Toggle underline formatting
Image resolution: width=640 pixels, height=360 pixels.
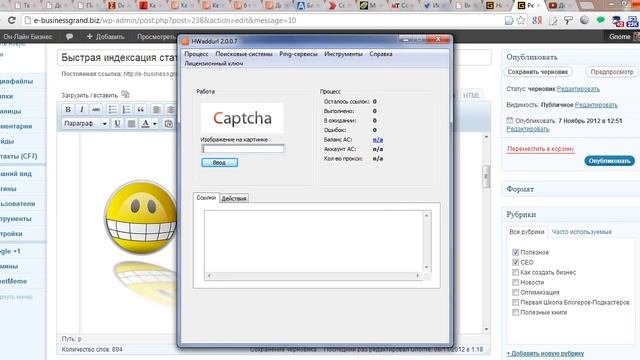(118, 123)
